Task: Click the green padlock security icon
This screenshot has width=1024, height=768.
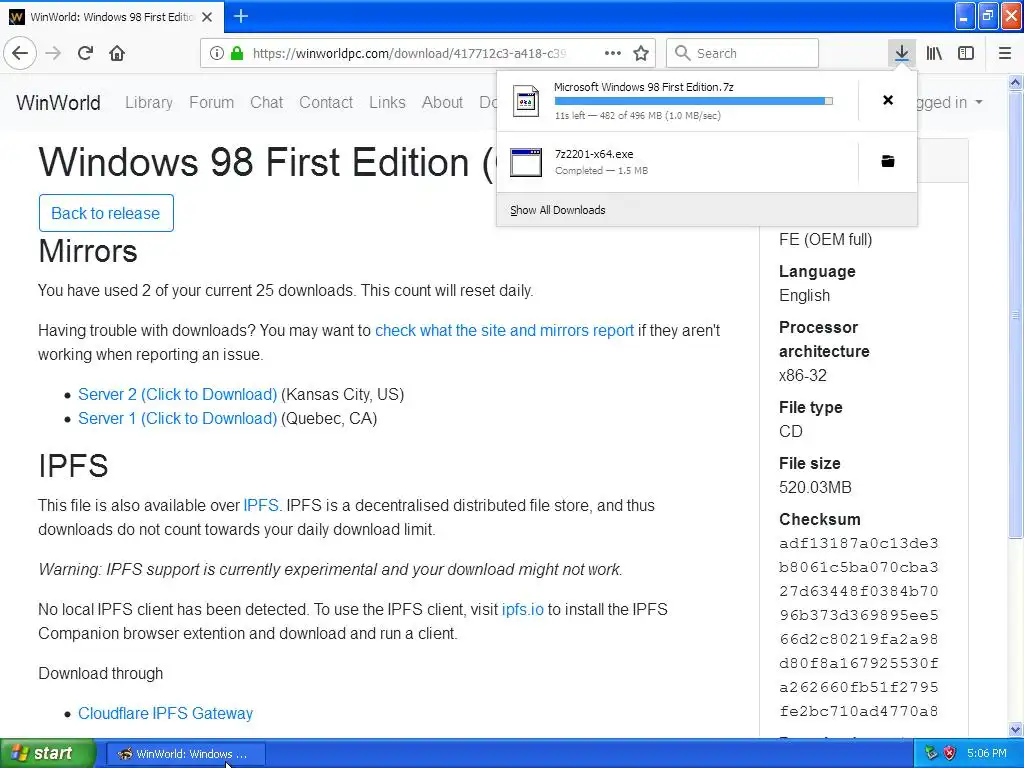Action: click(x=236, y=53)
